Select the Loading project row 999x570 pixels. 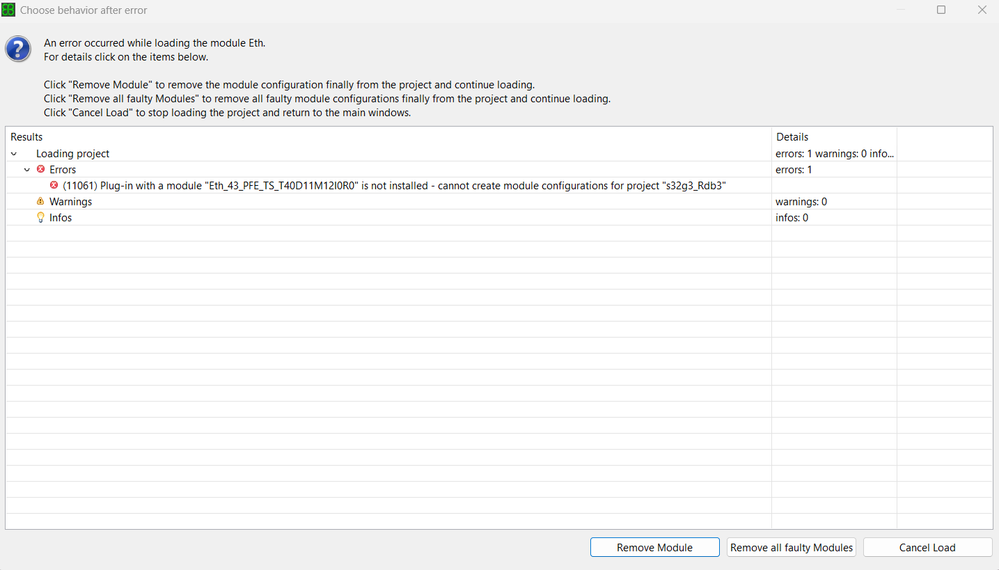coord(73,154)
